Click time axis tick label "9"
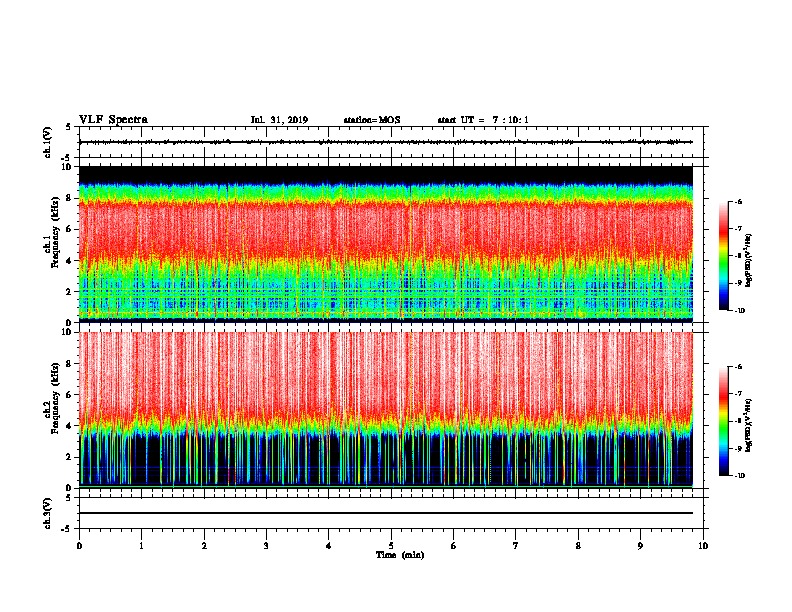This screenshot has height=612, width=792. [x=640, y=546]
